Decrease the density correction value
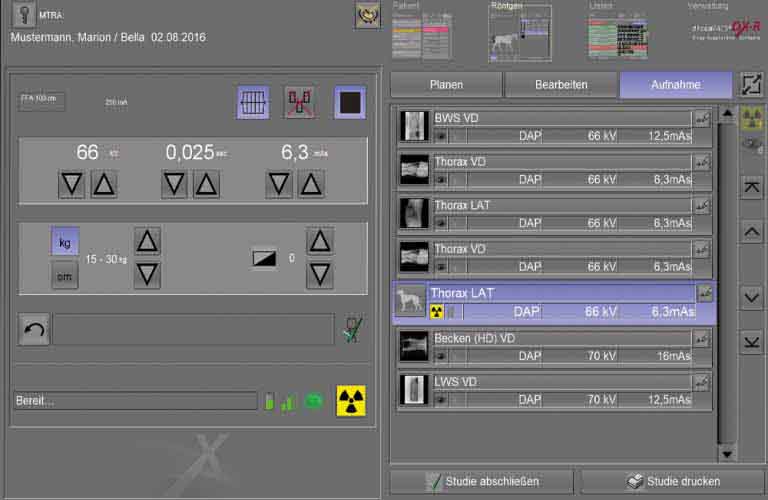 pos(320,274)
